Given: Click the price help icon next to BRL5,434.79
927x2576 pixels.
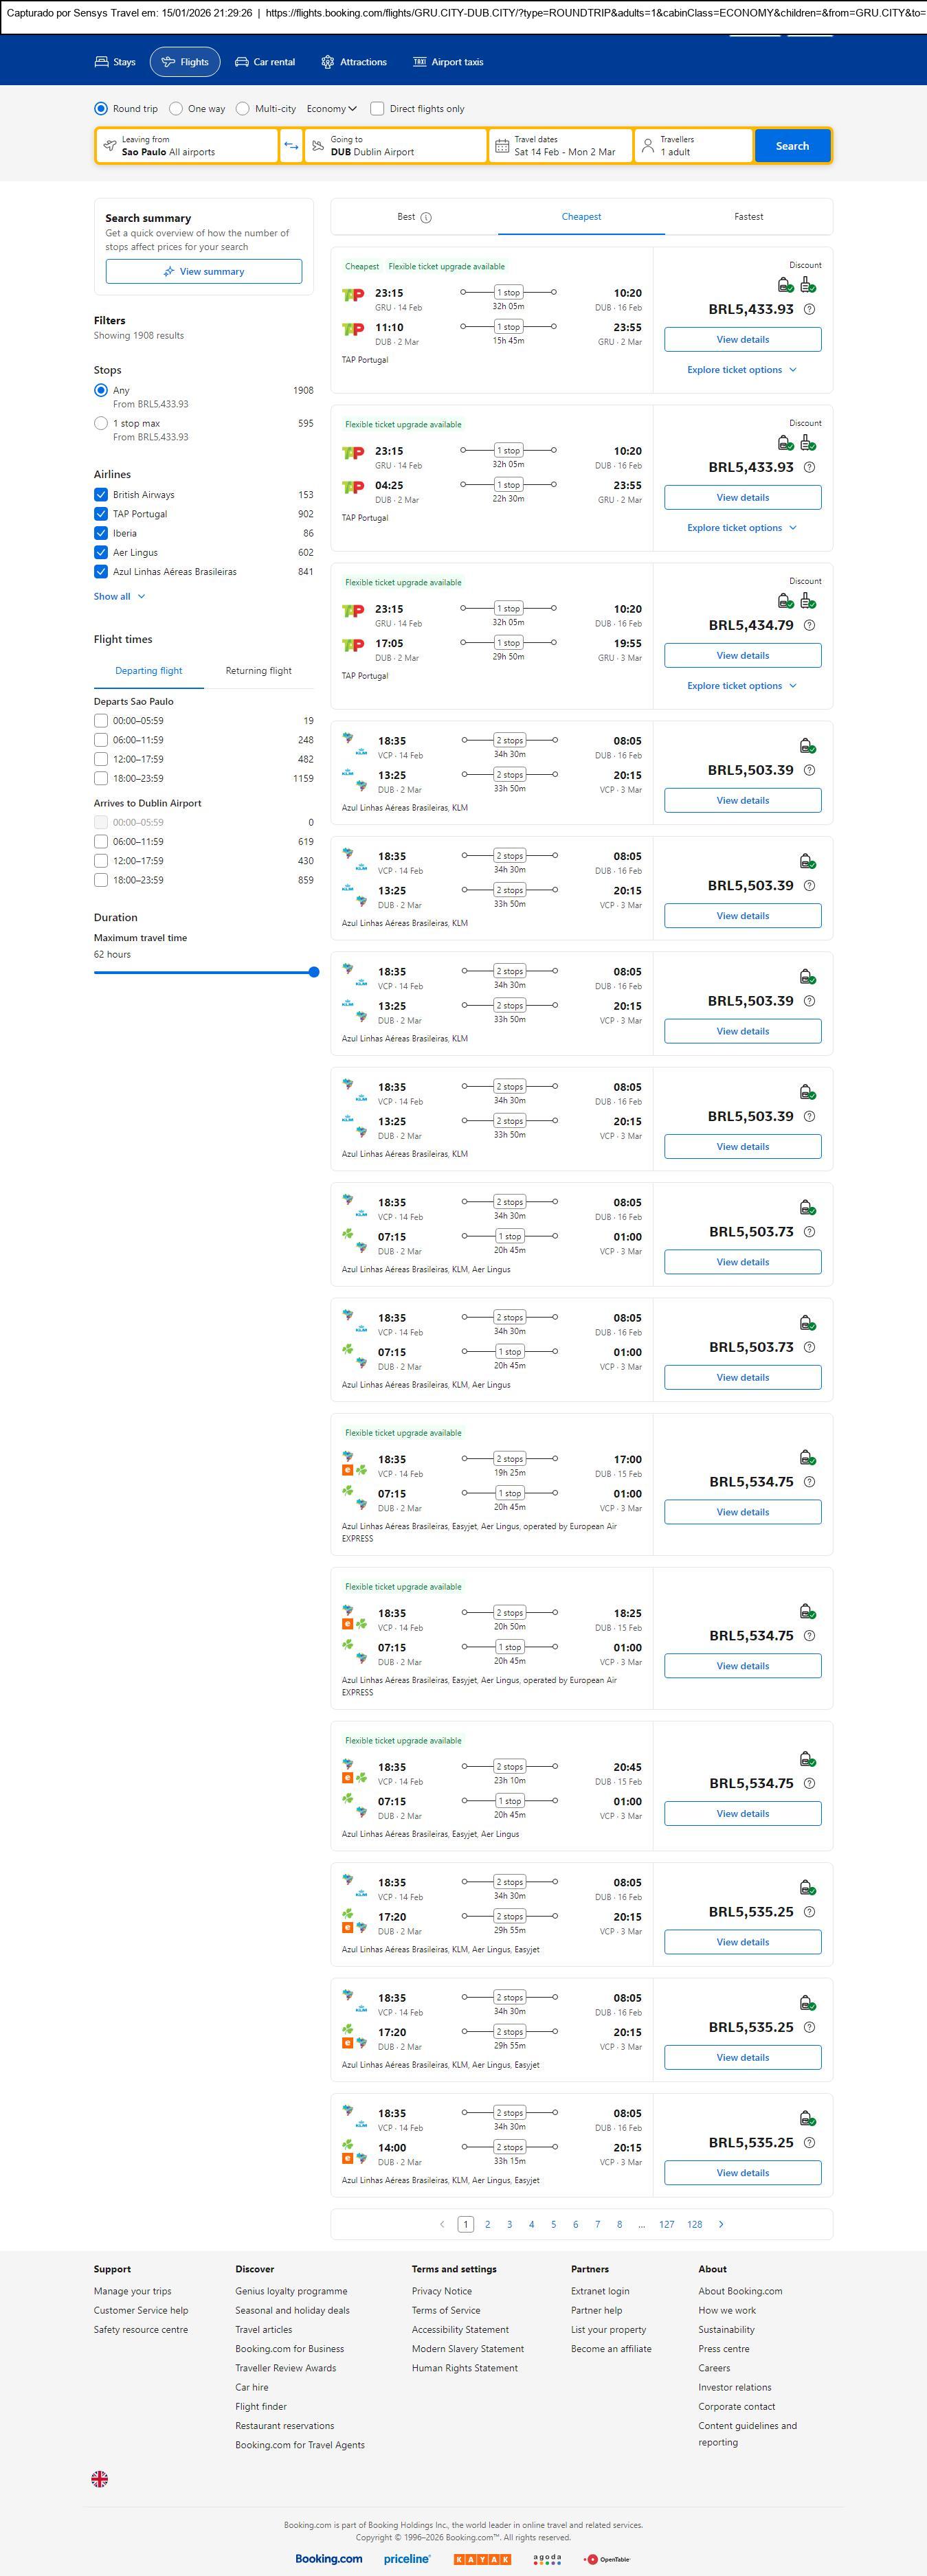Looking at the screenshot, I should tap(809, 625).
